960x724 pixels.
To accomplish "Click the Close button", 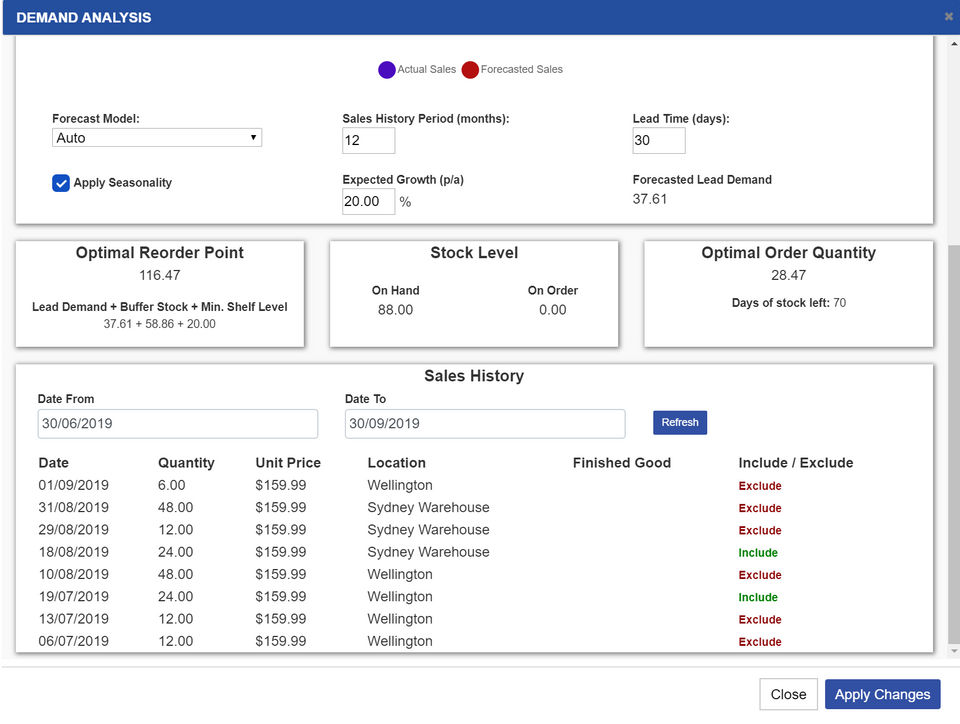I will pos(788,694).
